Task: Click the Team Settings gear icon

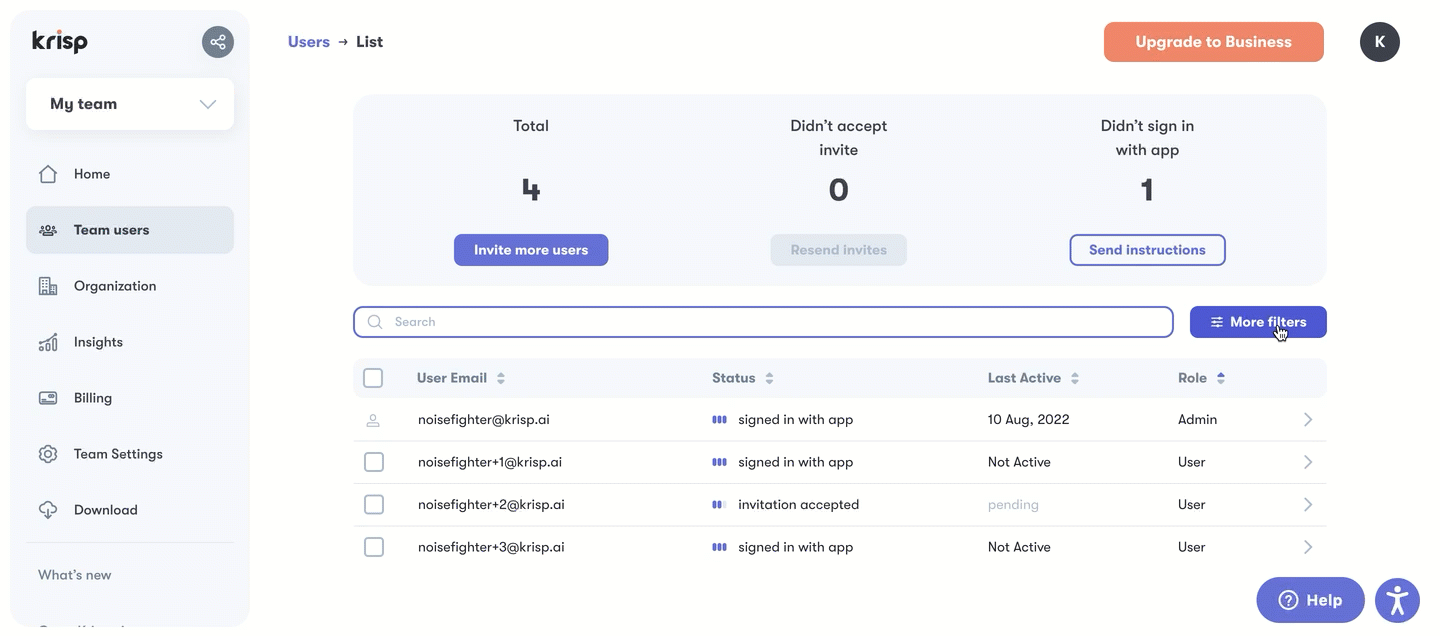Action: click(x=48, y=454)
